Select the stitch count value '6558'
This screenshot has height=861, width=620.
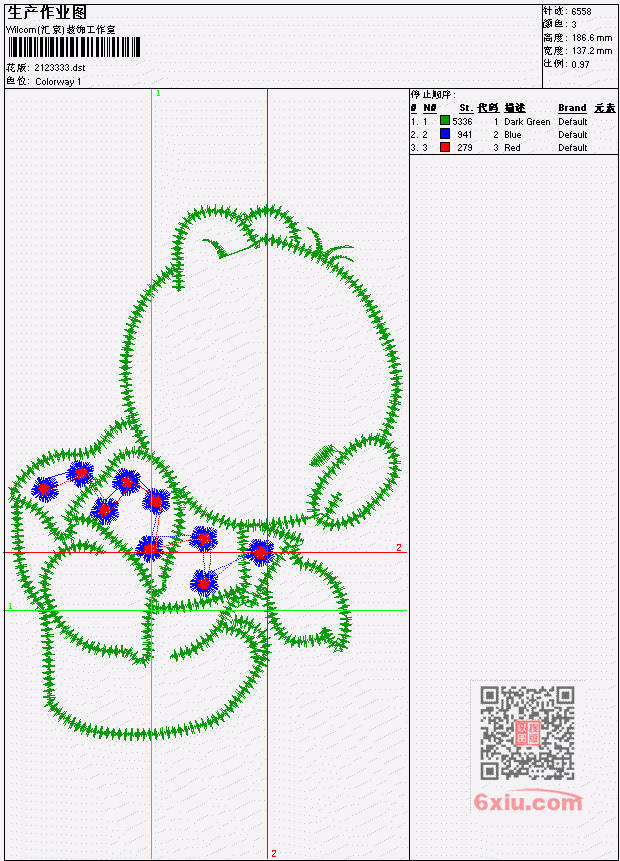click(581, 12)
